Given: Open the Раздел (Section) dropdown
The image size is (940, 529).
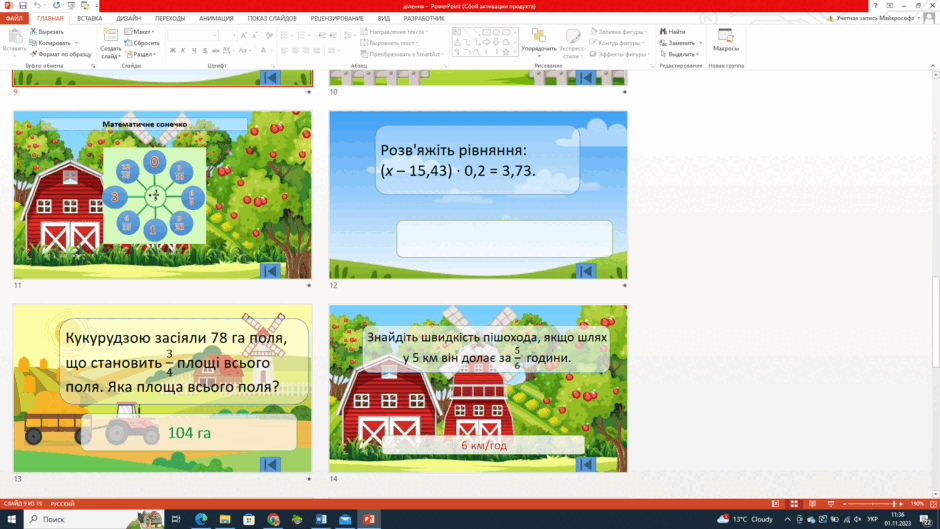Looking at the screenshot, I should coord(140,54).
